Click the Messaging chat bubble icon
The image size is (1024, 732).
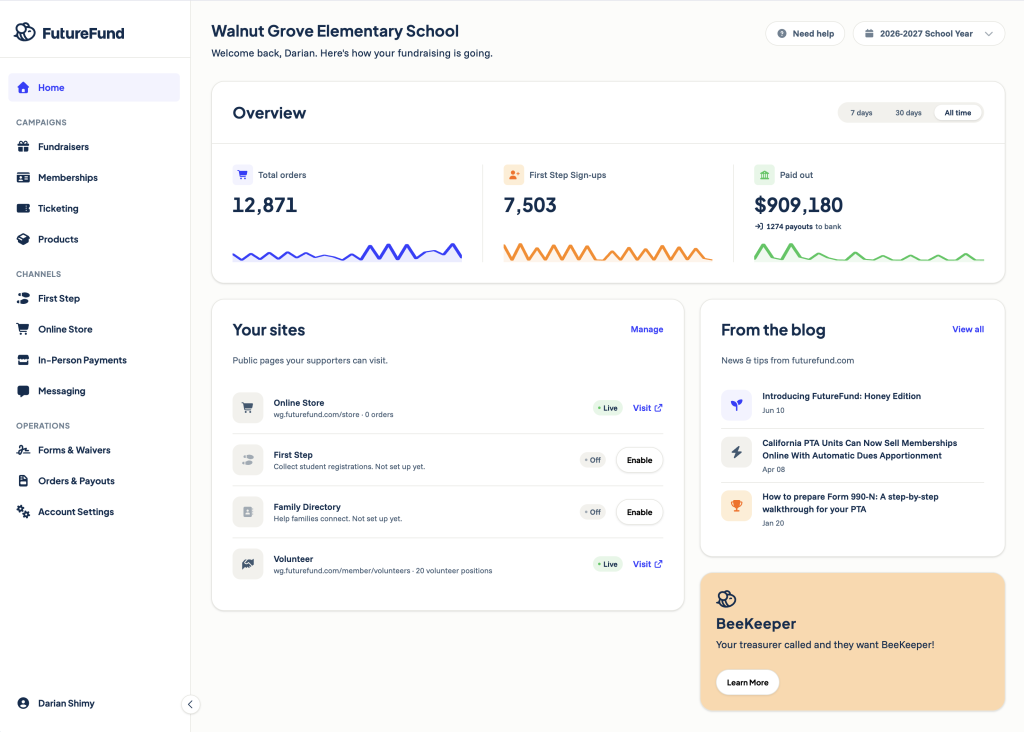[x=24, y=391]
